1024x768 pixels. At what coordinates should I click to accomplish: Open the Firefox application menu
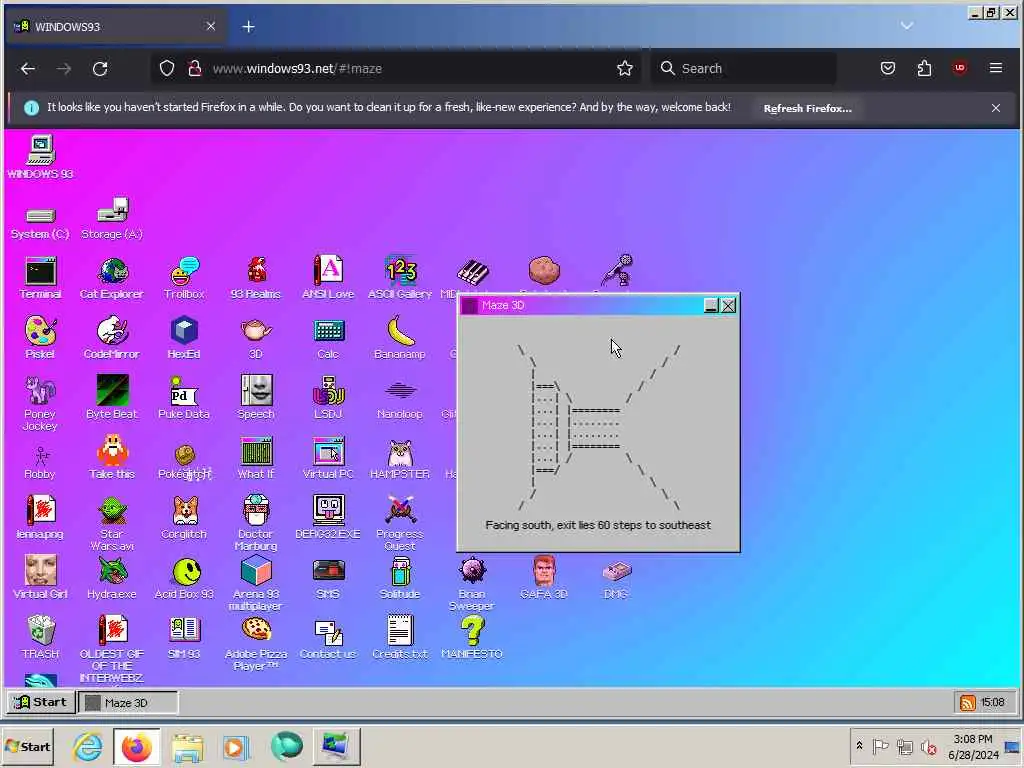995,68
